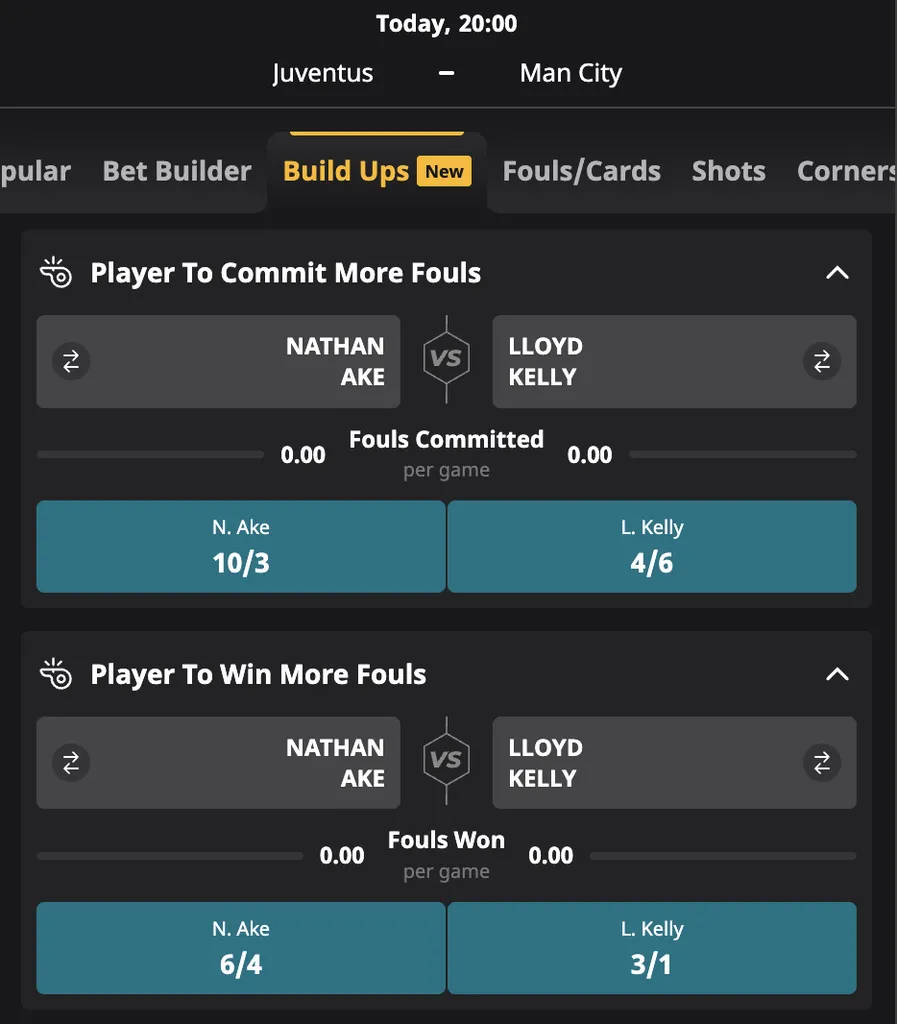Select the L. Kelly 3/1 odds
This screenshot has height=1024, width=897.
coord(652,948)
